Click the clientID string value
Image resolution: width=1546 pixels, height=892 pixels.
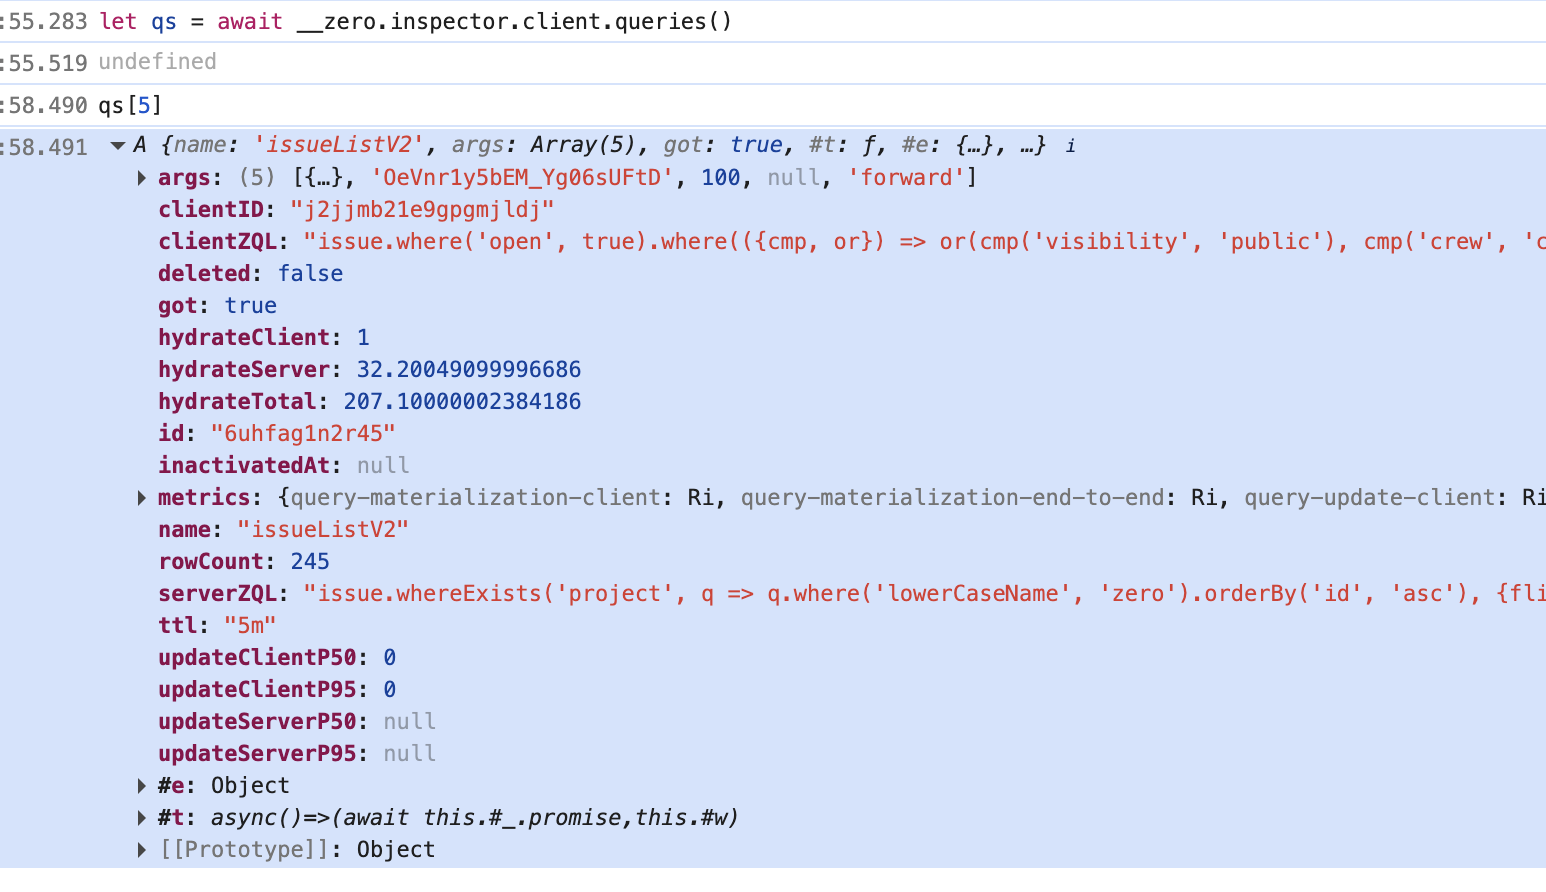point(422,210)
